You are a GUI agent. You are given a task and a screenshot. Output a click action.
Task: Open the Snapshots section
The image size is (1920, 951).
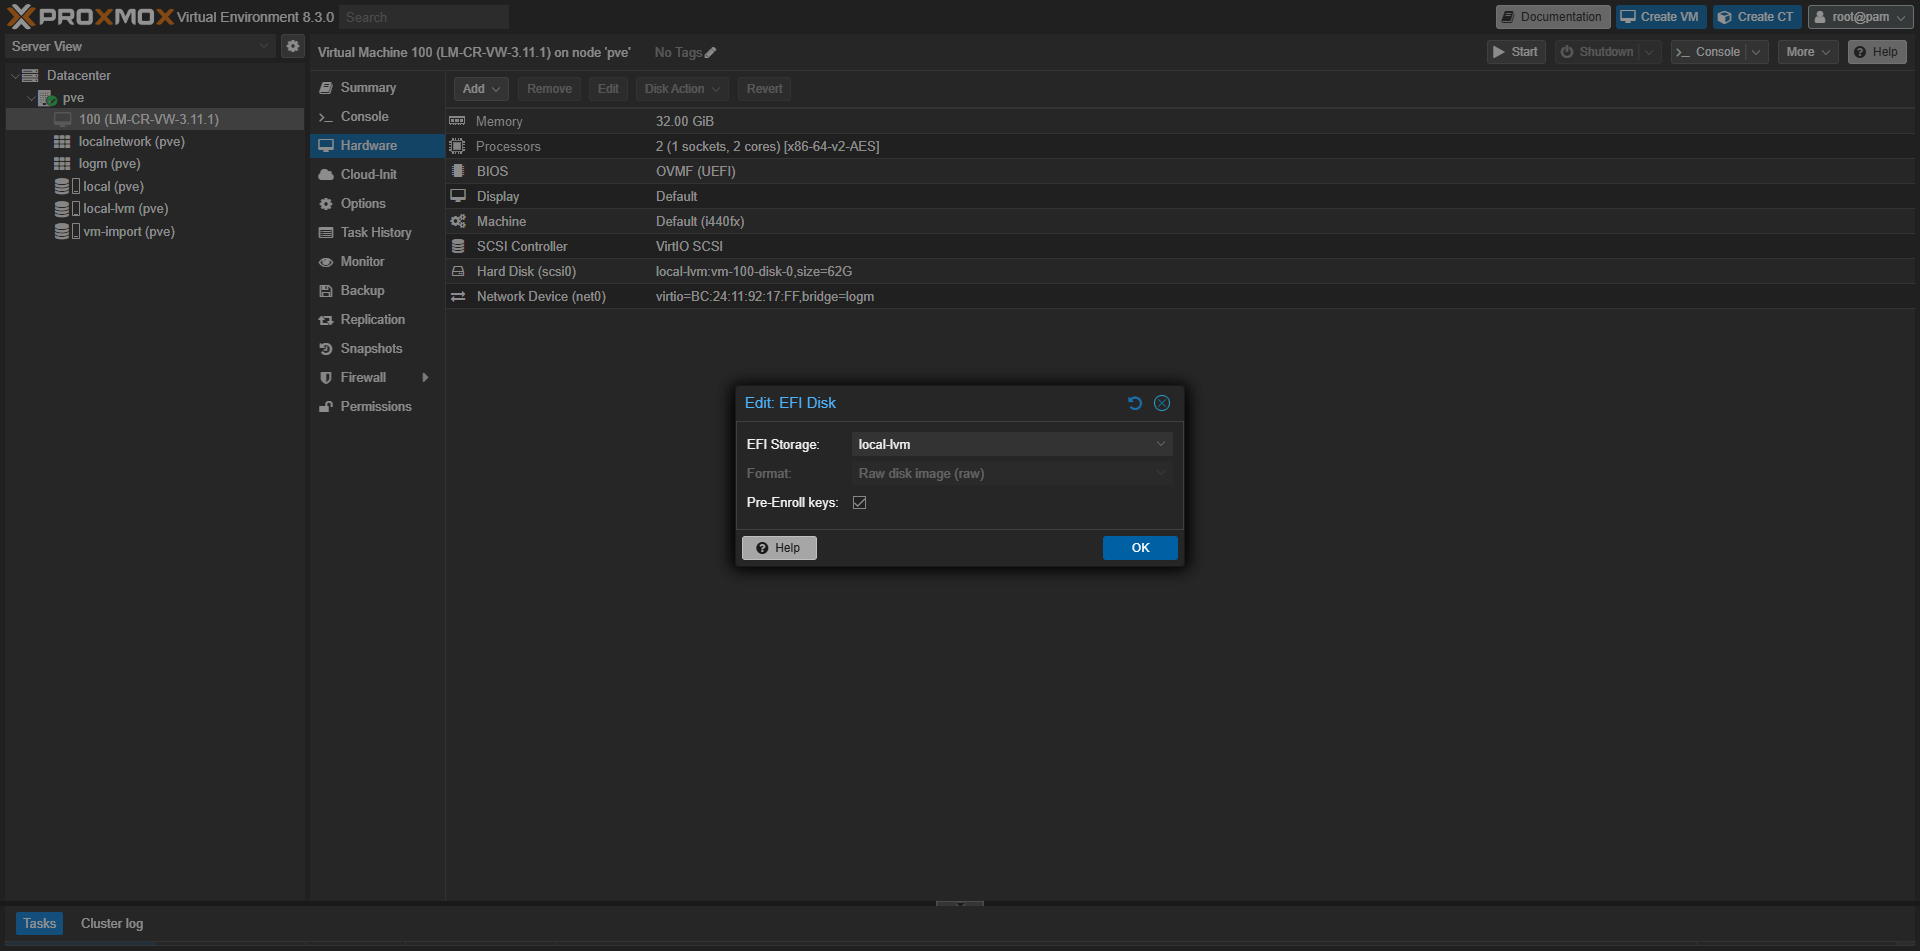pyautogui.click(x=371, y=349)
